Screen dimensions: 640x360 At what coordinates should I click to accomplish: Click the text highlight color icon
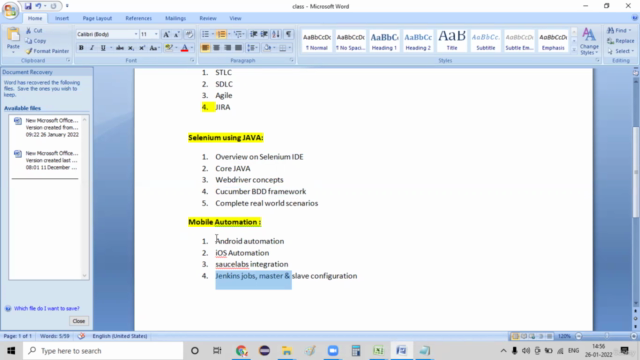(168, 48)
